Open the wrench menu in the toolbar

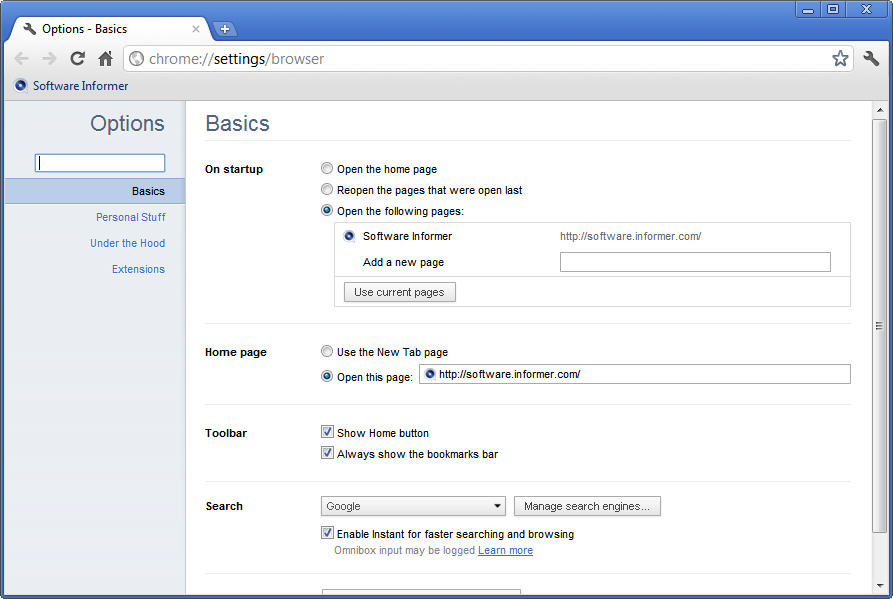pos(871,58)
